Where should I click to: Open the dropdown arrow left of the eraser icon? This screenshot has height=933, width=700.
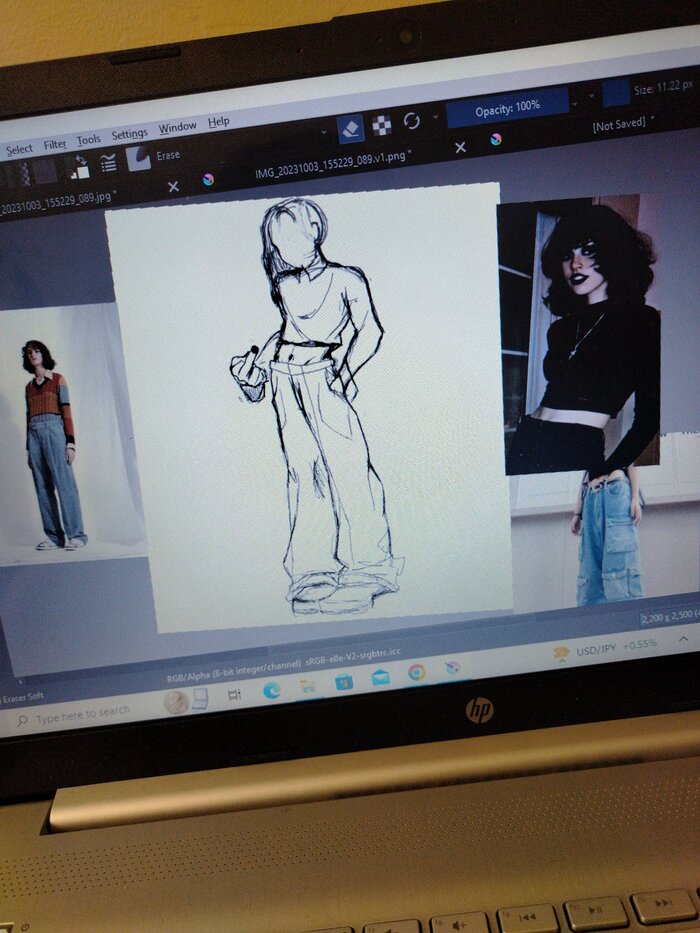coord(324,133)
